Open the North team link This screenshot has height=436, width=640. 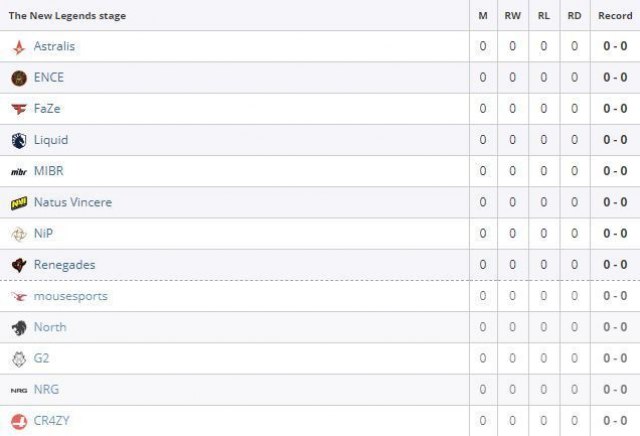pos(50,327)
